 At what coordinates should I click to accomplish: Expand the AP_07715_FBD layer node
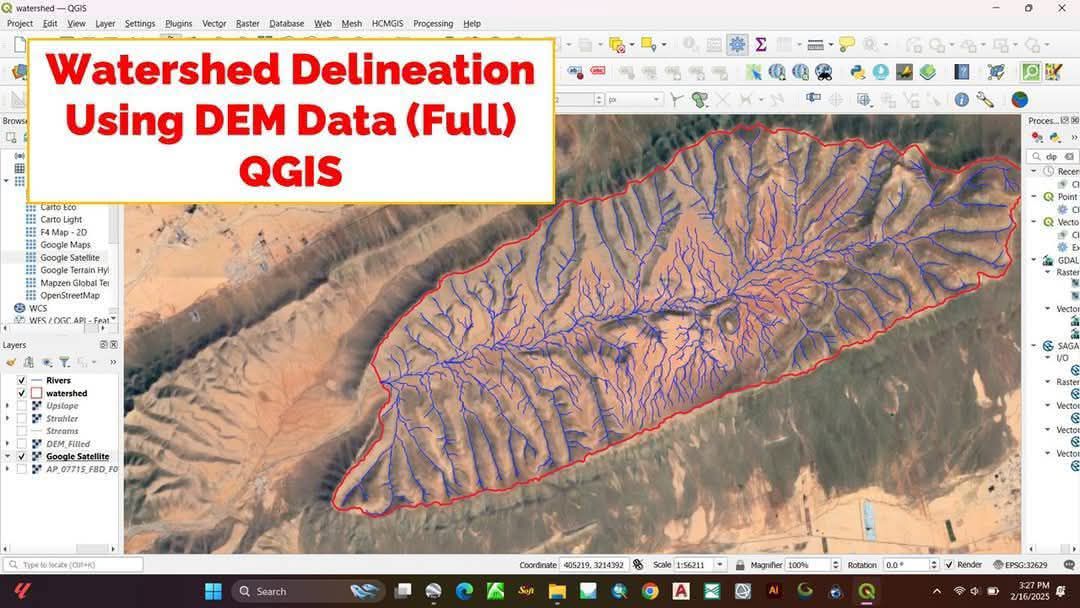pyautogui.click(x=8, y=469)
